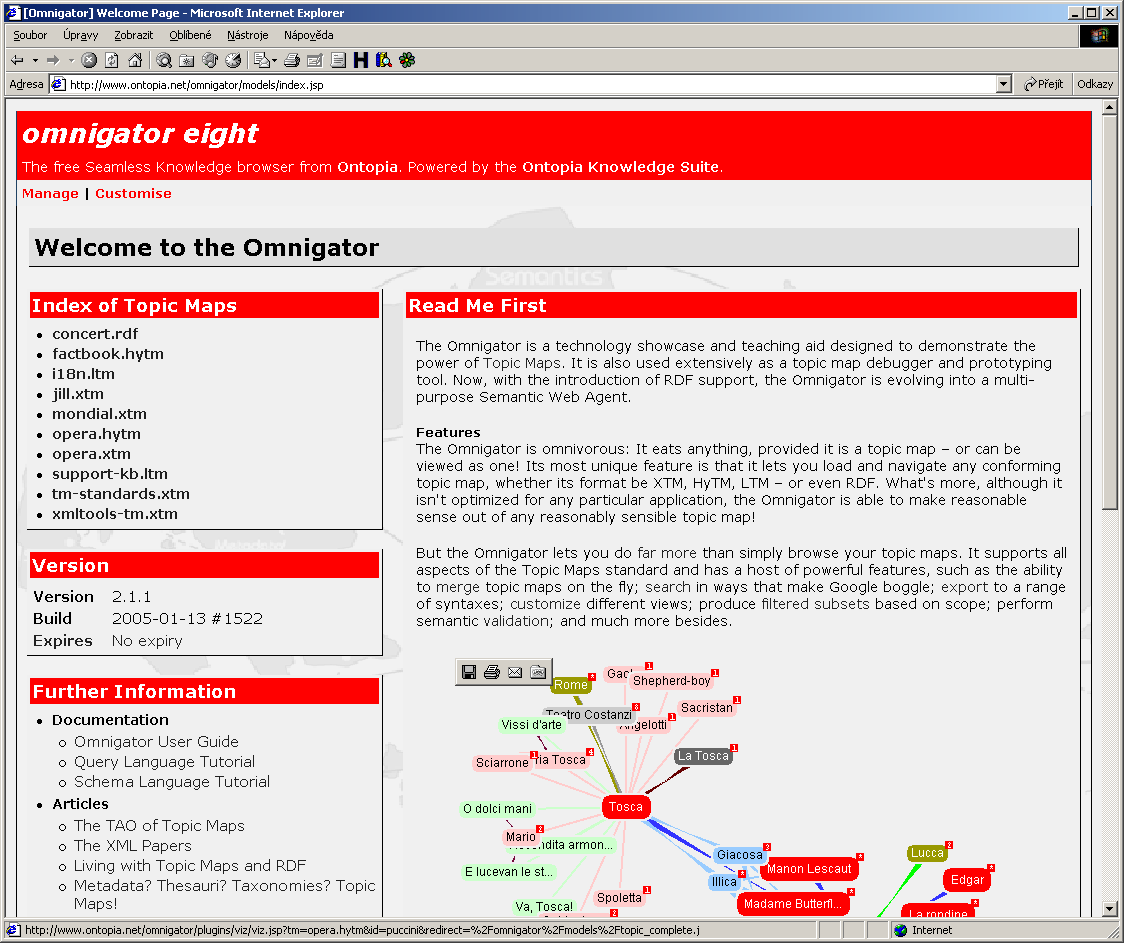Viewport: 1124px width, 943px height.
Task: Click the envelope mail icon over graph
Action: [515, 672]
